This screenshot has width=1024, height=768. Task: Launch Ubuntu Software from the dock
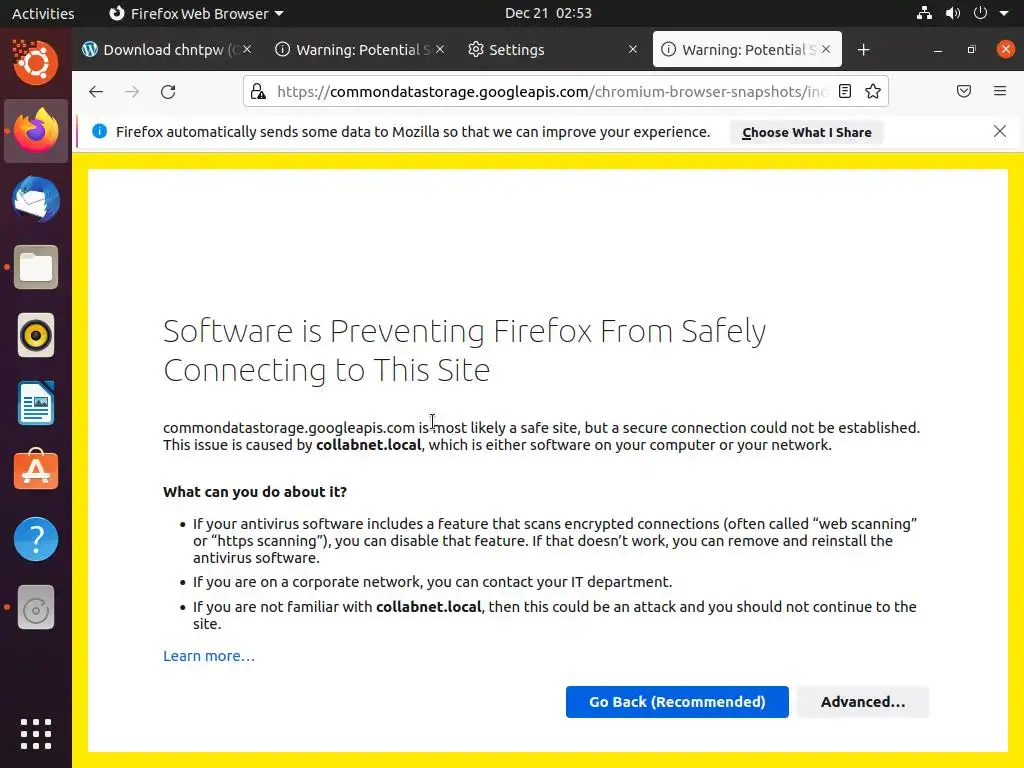pos(36,470)
